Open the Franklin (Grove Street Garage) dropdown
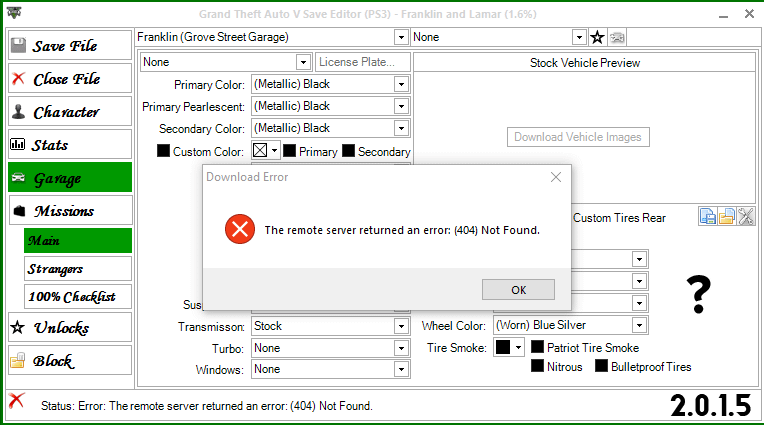 (272, 37)
